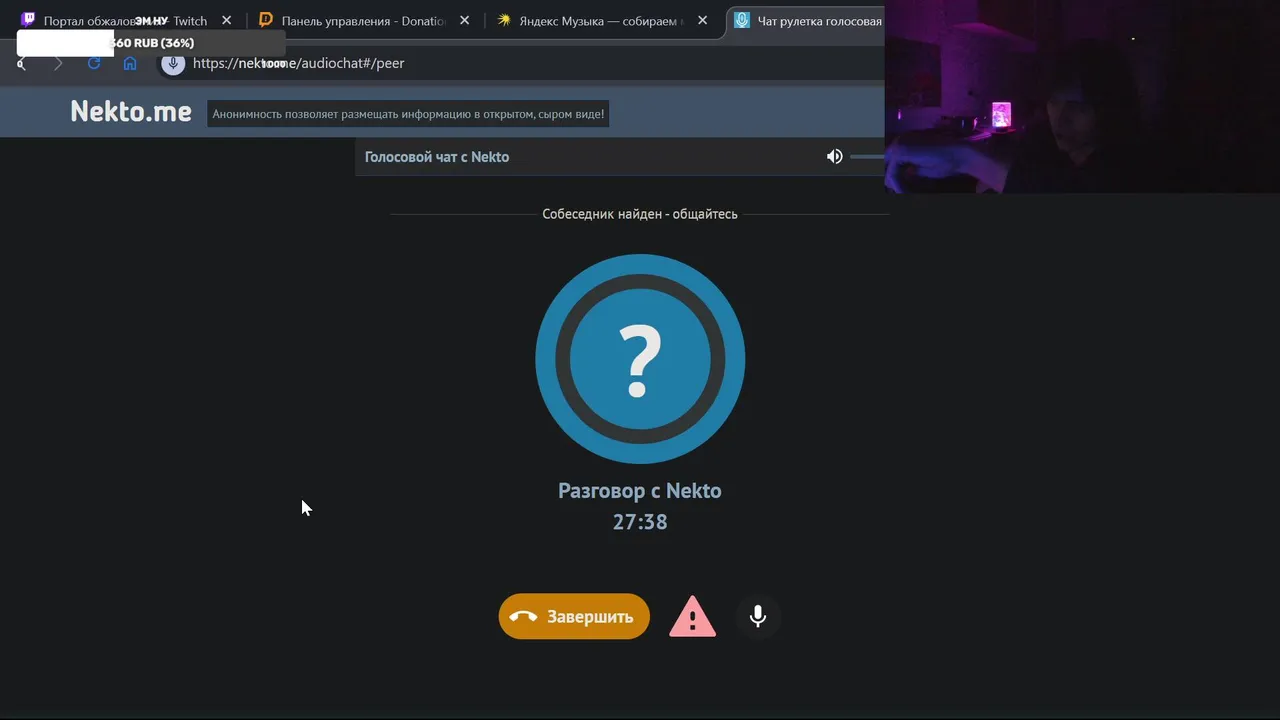The height and width of the screenshot is (720, 1280).
Task: Click the nekto.me address bar URL
Action: pyautogui.click(x=298, y=63)
